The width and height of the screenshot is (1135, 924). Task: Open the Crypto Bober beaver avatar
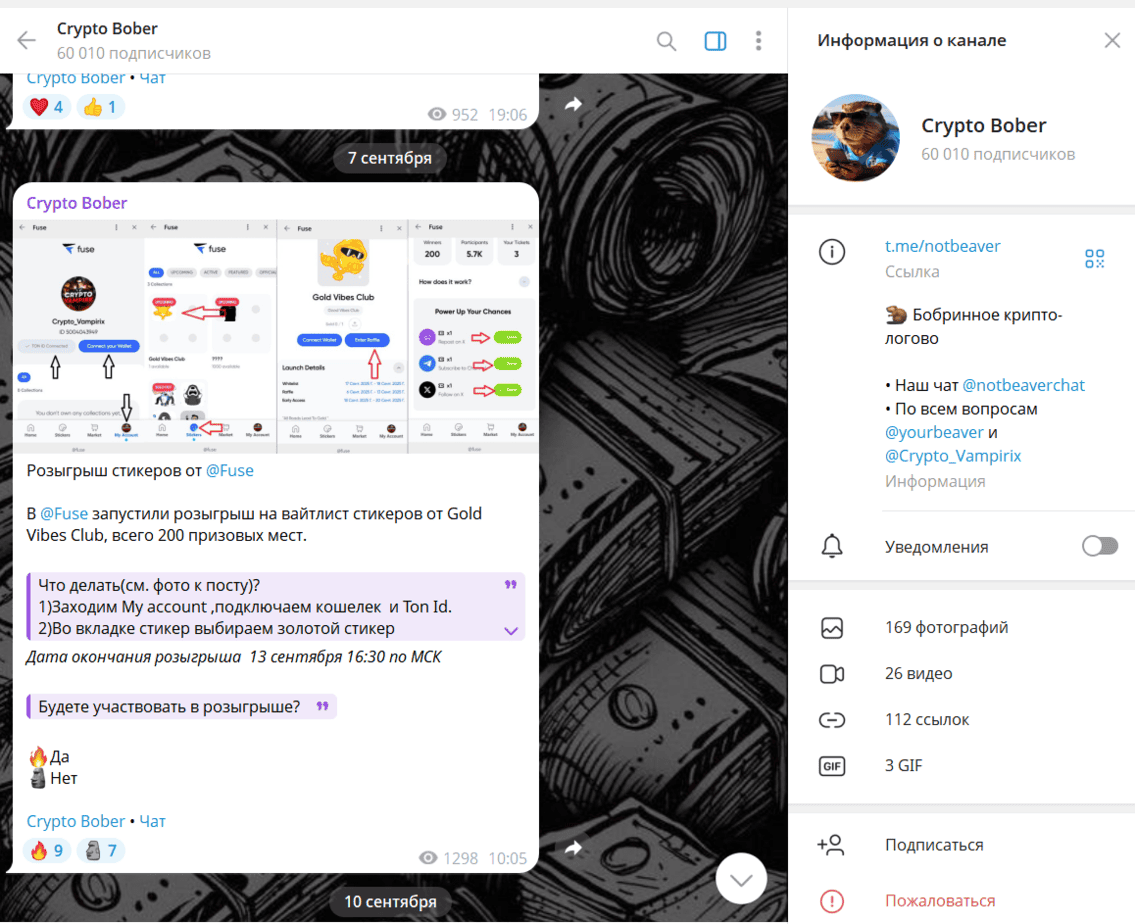tap(856, 137)
